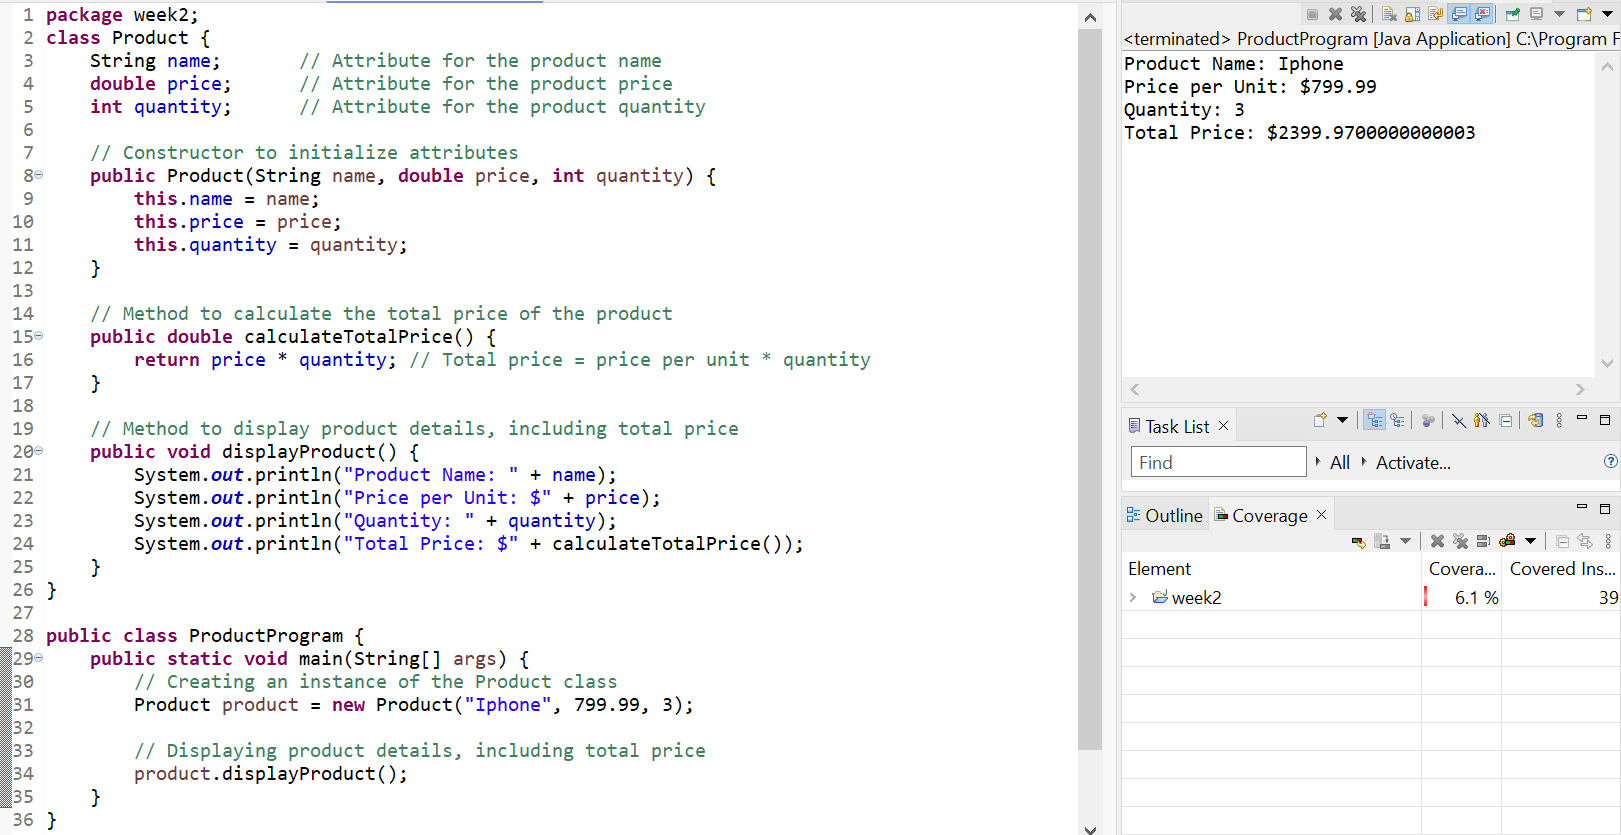Screen dimensions: 1621x835
Task: Click the Show Only My Tasks icon
Action: tap(1482, 420)
